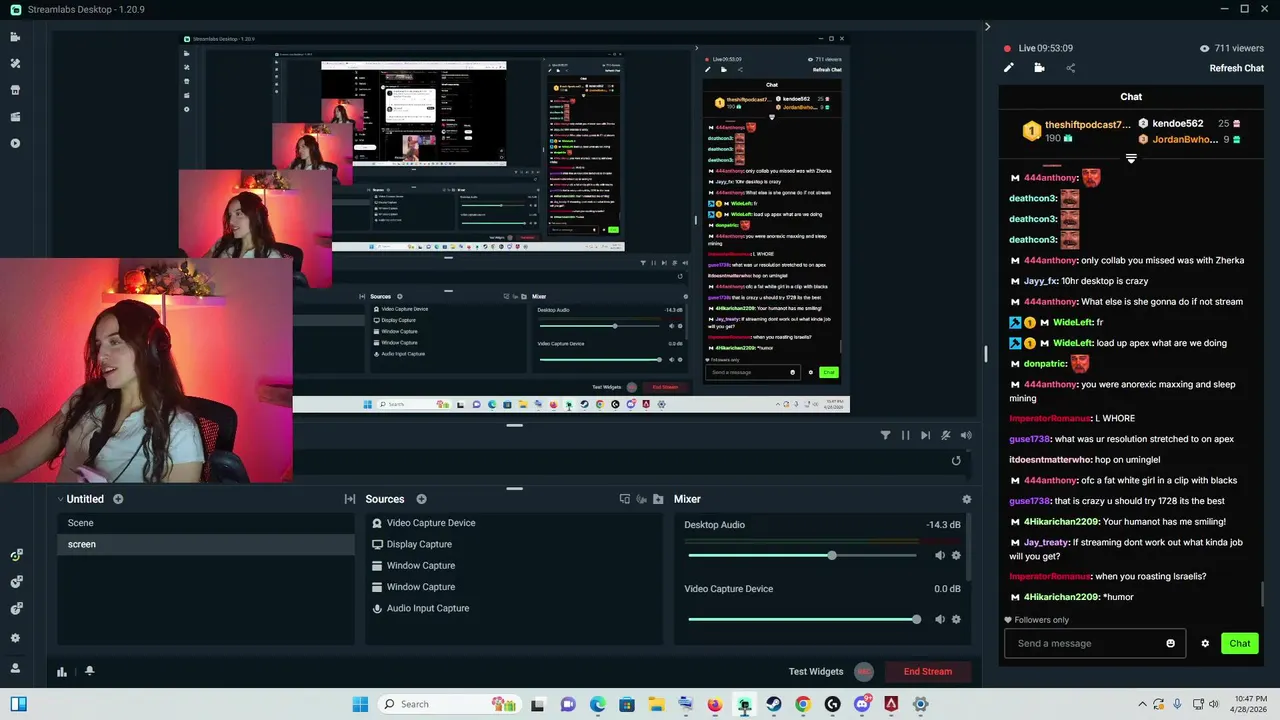Open the notifications bell icon

click(89, 671)
